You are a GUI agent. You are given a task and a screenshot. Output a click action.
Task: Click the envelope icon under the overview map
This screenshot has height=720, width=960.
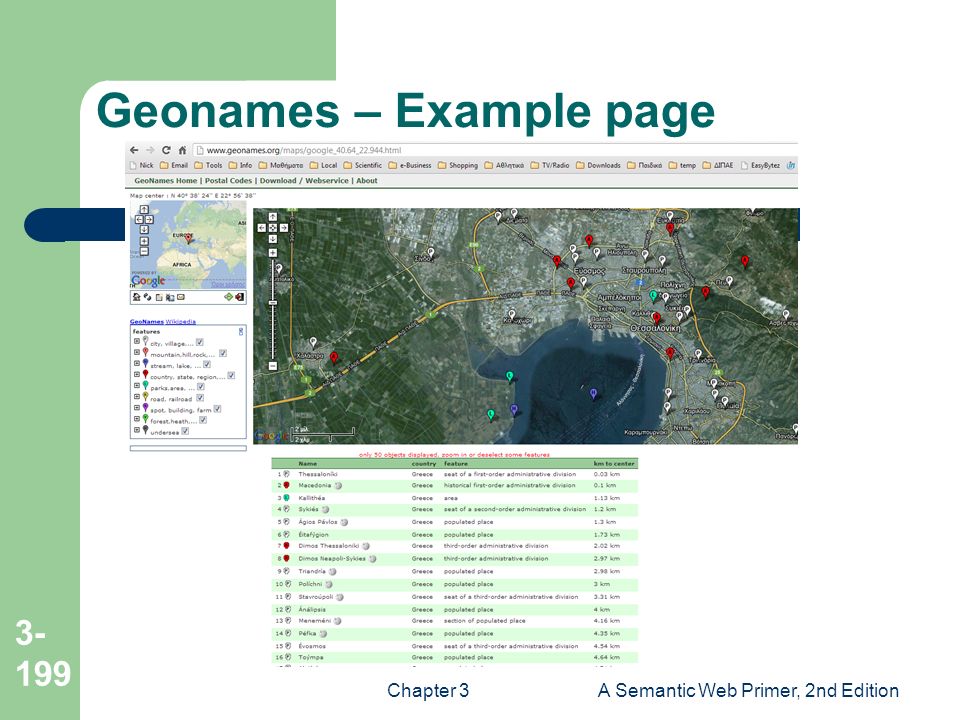tap(181, 298)
